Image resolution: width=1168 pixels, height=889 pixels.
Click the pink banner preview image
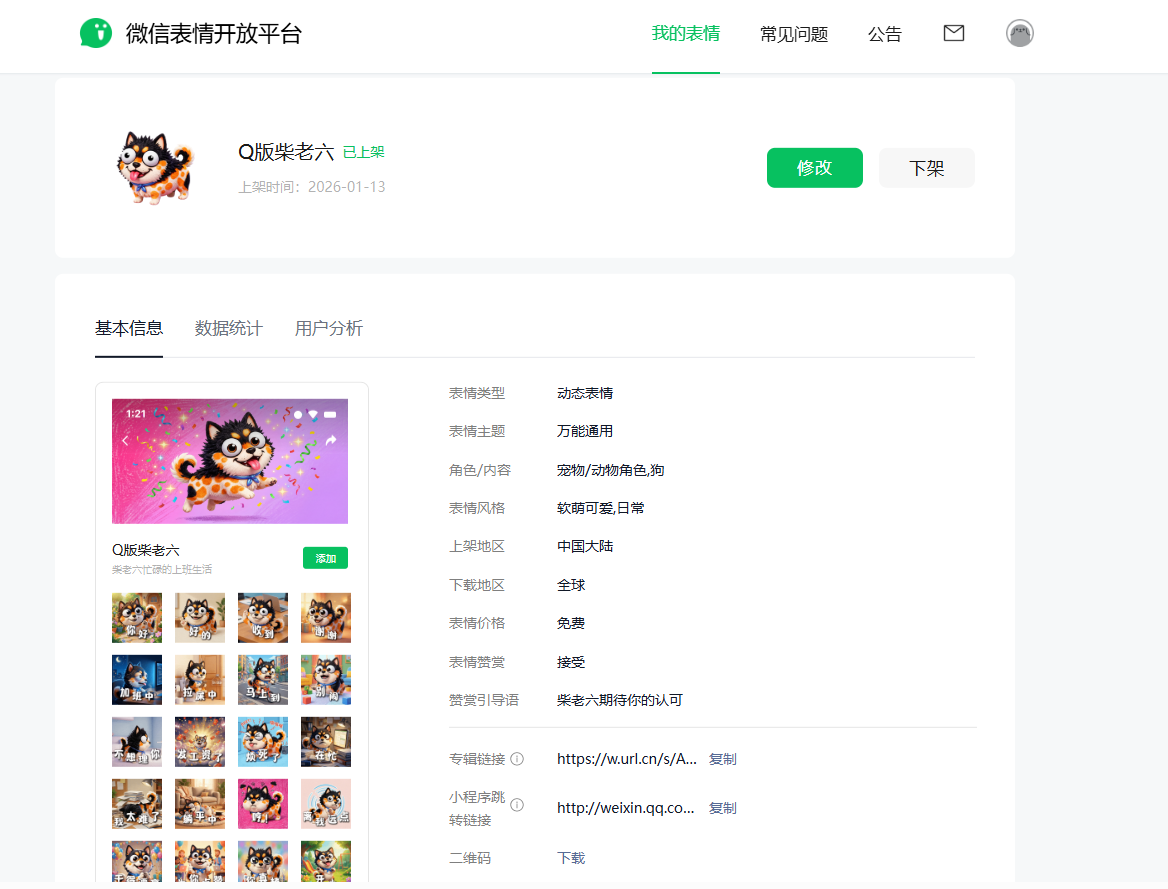[229, 461]
